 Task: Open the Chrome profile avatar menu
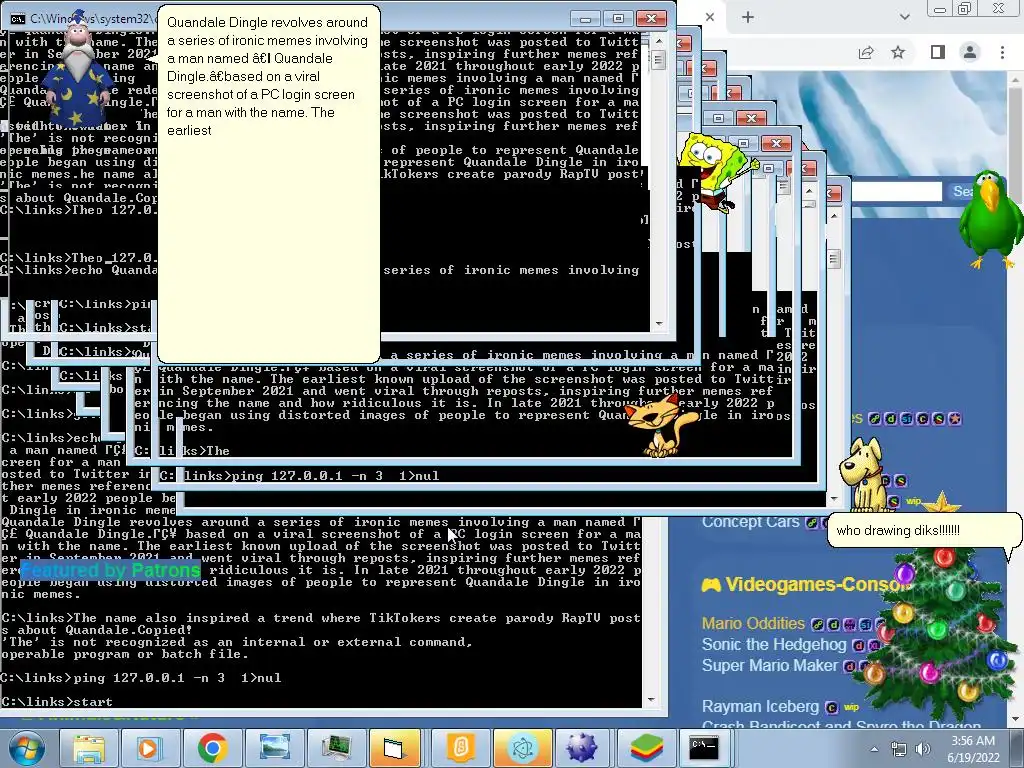(x=970, y=52)
